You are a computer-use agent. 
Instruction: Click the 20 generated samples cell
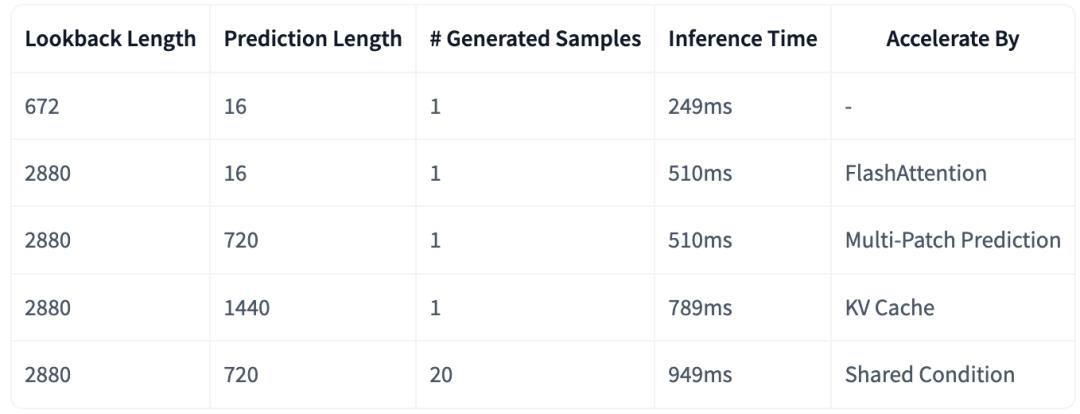click(535, 375)
